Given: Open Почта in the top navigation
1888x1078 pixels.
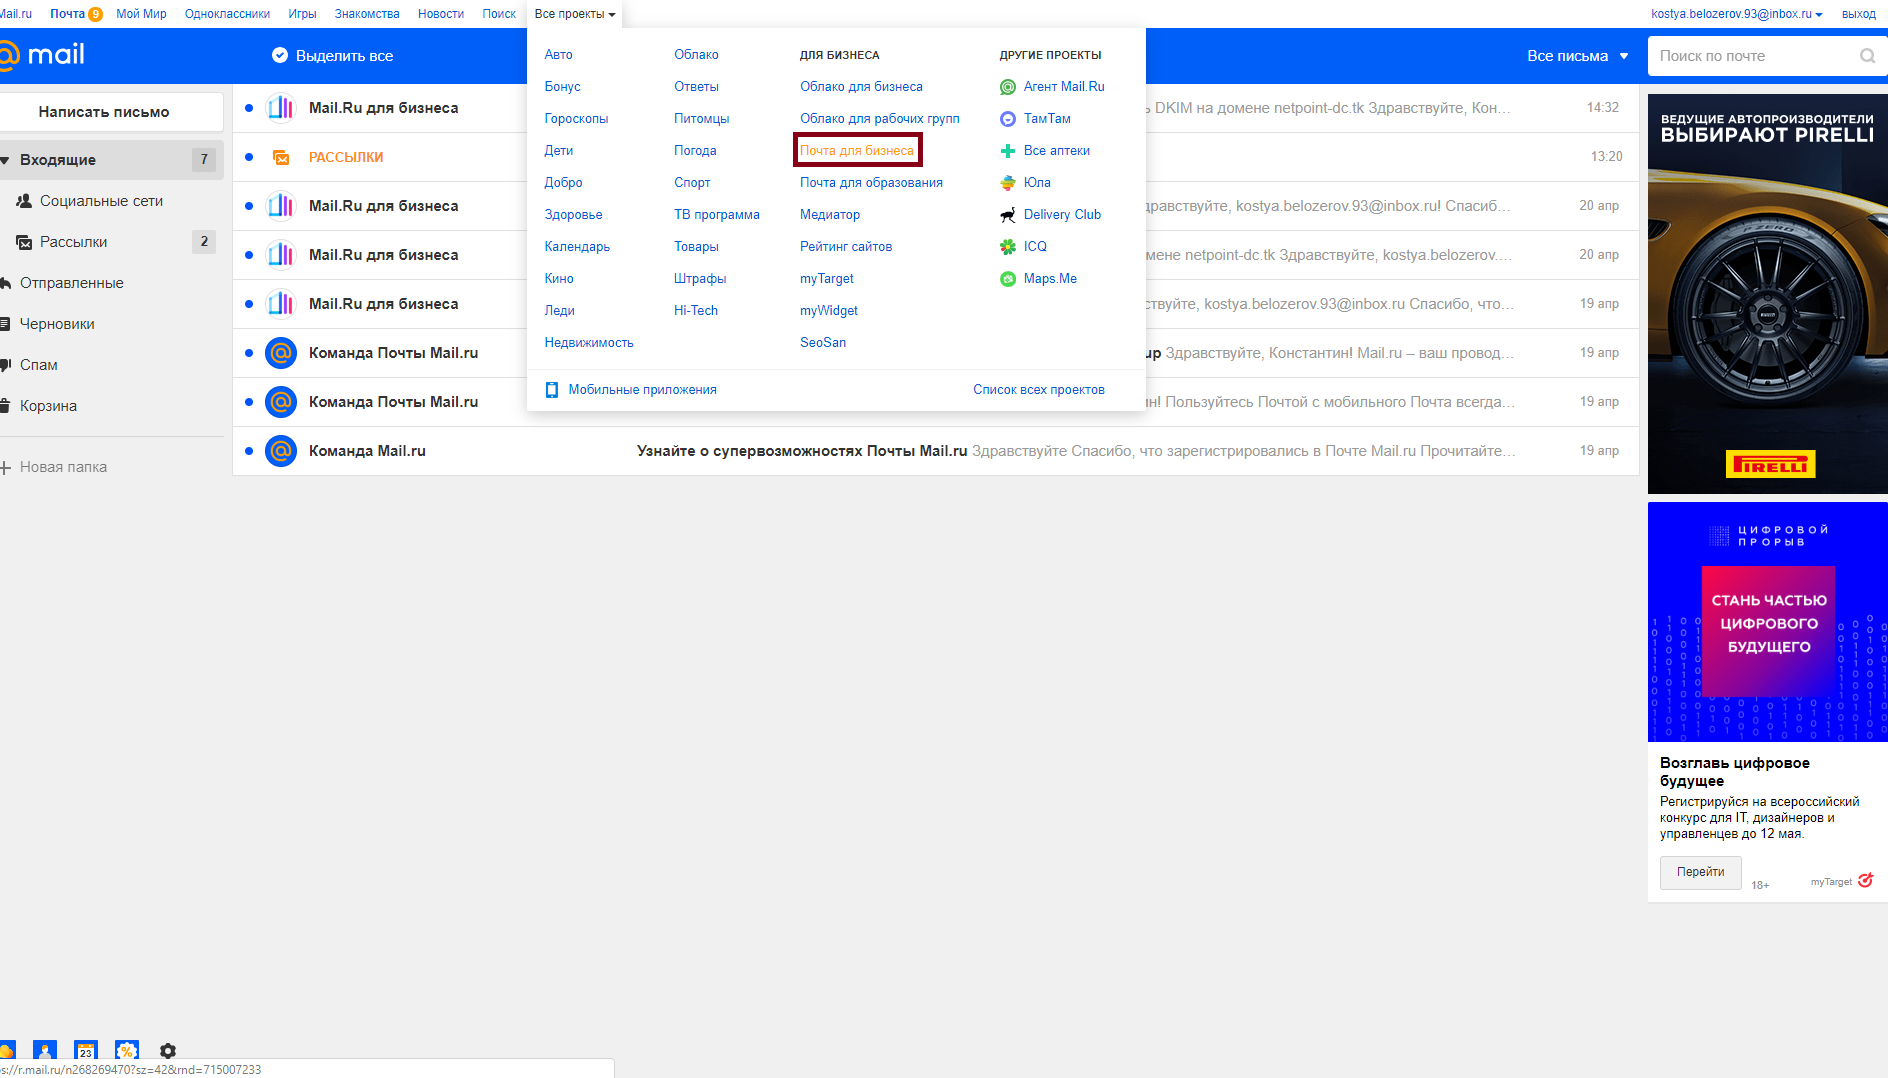Looking at the screenshot, I should click(68, 14).
